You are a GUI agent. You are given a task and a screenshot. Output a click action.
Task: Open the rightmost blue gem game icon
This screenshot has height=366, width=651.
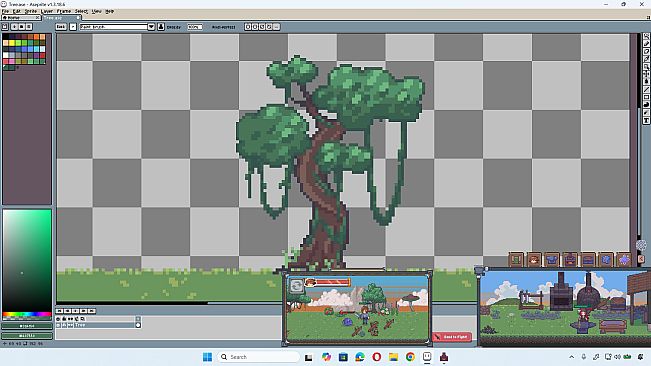click(x=624, y=260)
